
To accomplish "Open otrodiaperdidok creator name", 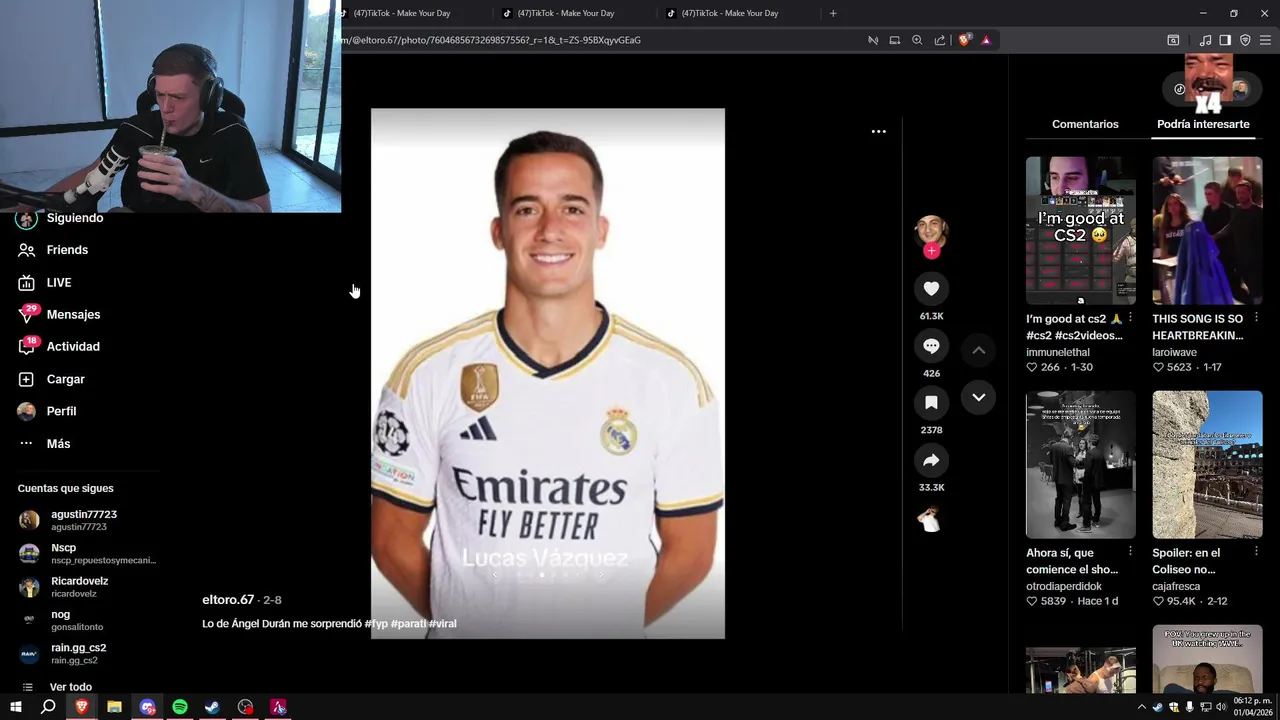I will pos(1064,586).
